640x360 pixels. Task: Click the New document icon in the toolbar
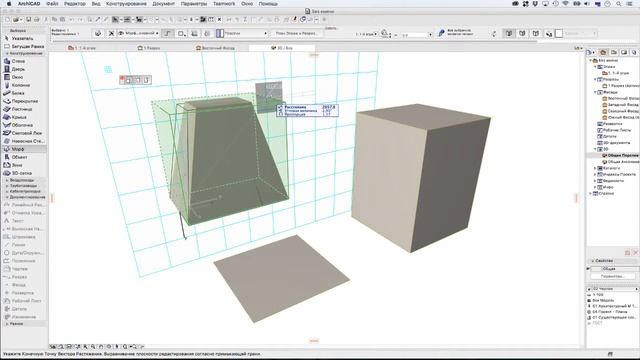(x=7, y=20)
